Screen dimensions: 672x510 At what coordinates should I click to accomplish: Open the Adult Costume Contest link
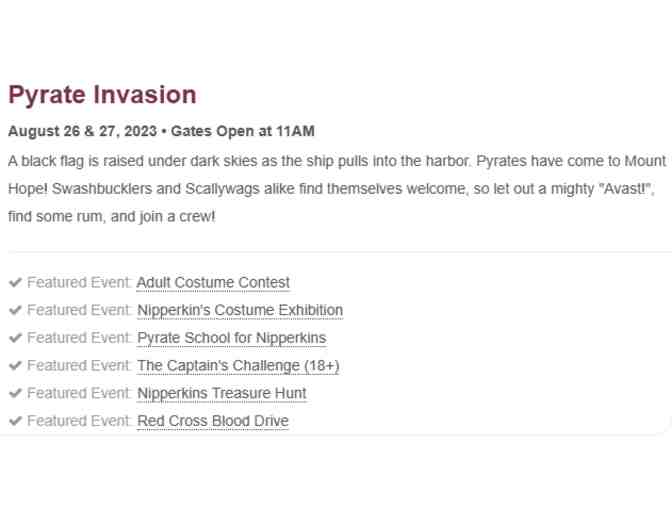pyautogui.click(x=213, y=283)
